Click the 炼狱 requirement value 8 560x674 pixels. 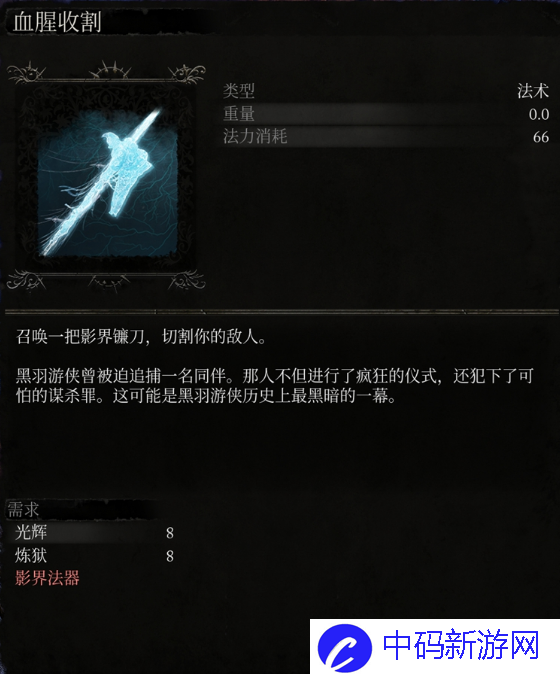tap(170, 556)
